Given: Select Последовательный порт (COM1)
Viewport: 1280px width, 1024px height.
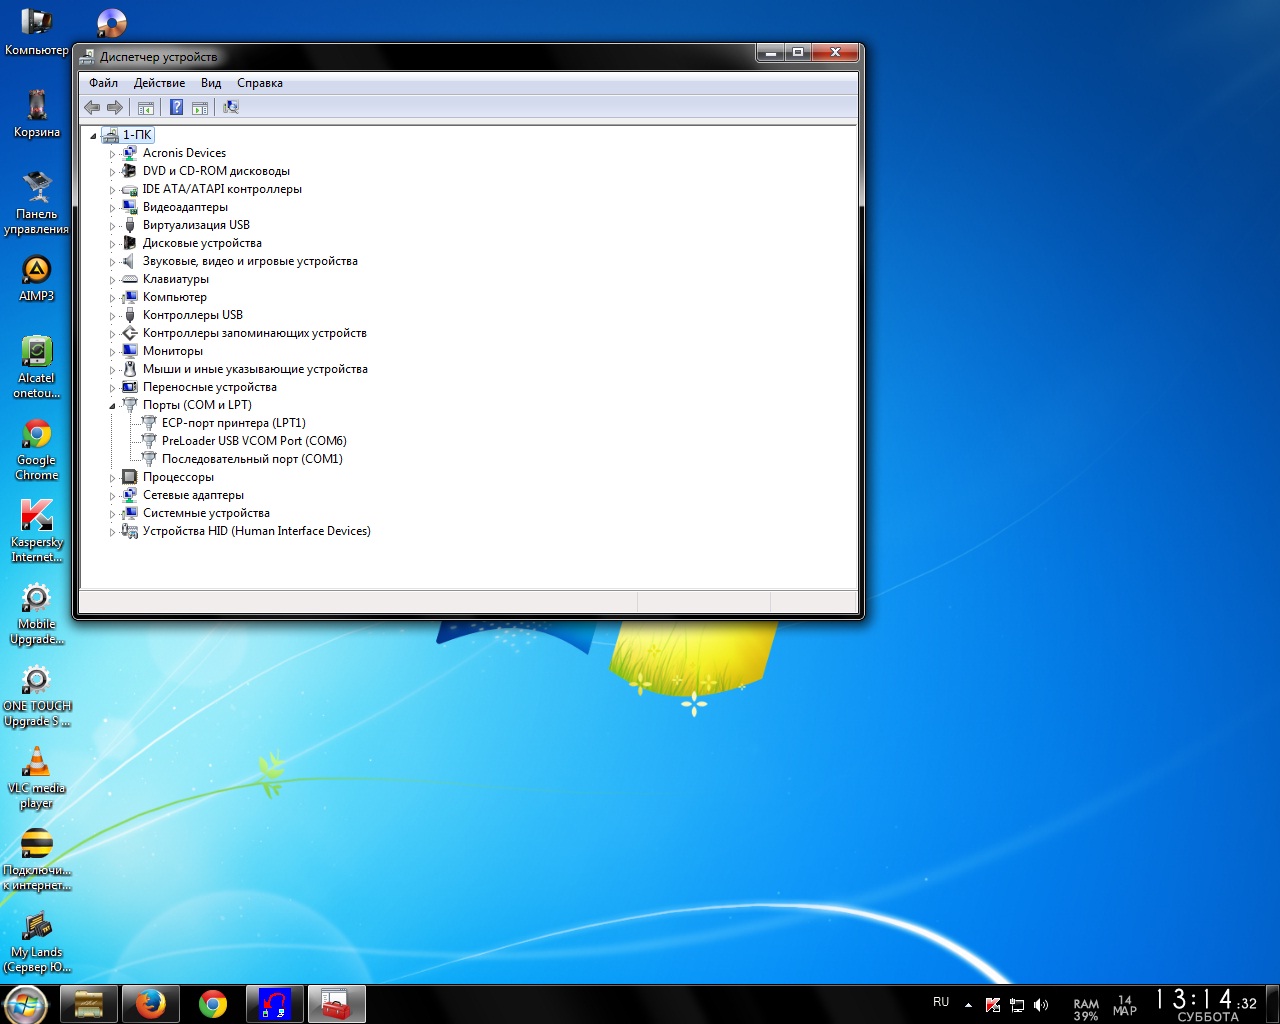Looking at the screenshot, I should point(252,459).
